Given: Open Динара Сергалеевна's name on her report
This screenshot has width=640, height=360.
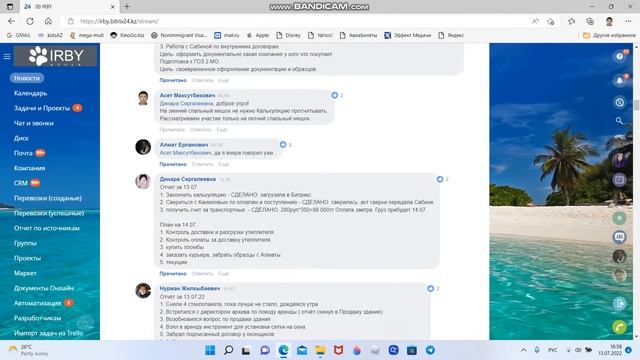Looking at the screenshot, I should pos(188,179).
